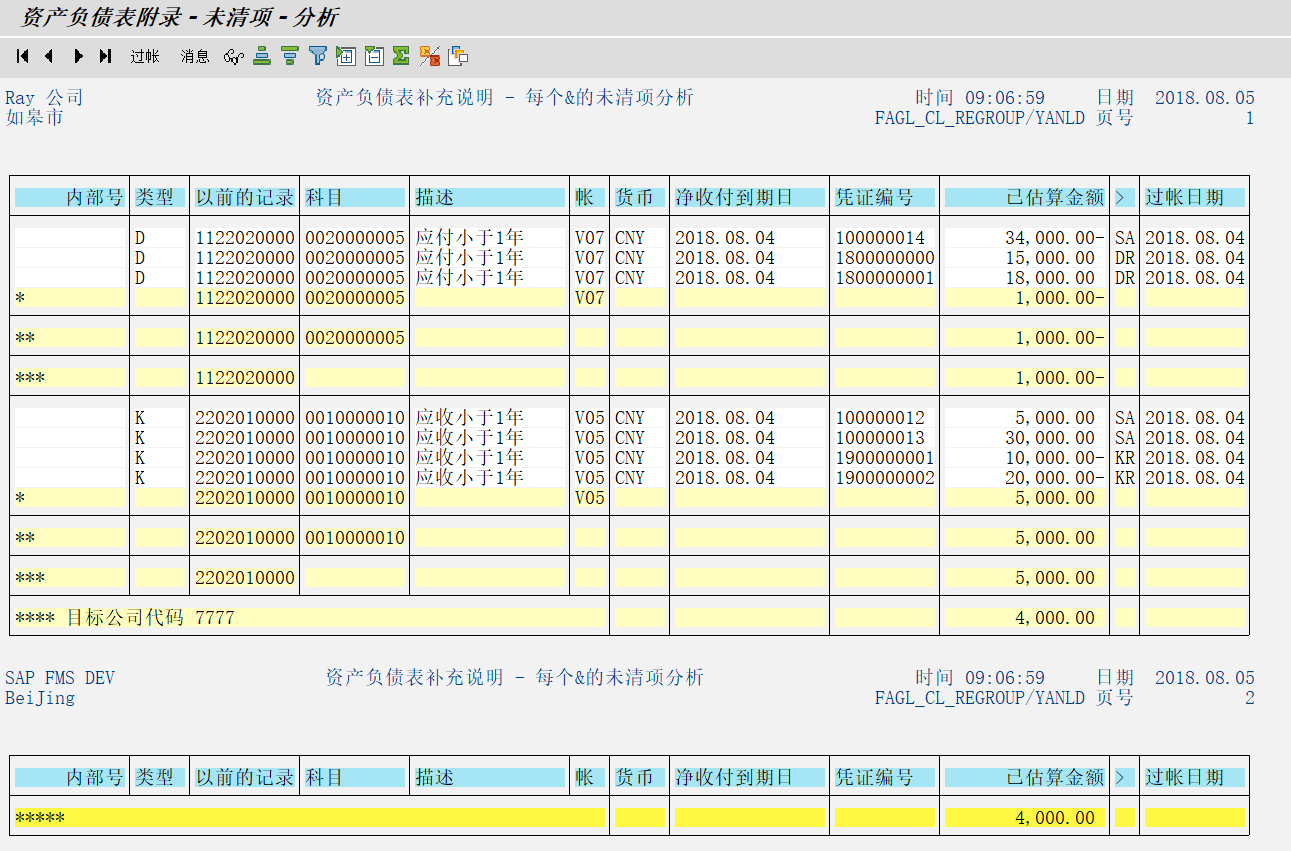
Task: Sort the list in ascending order
Action: coord(262,56)
